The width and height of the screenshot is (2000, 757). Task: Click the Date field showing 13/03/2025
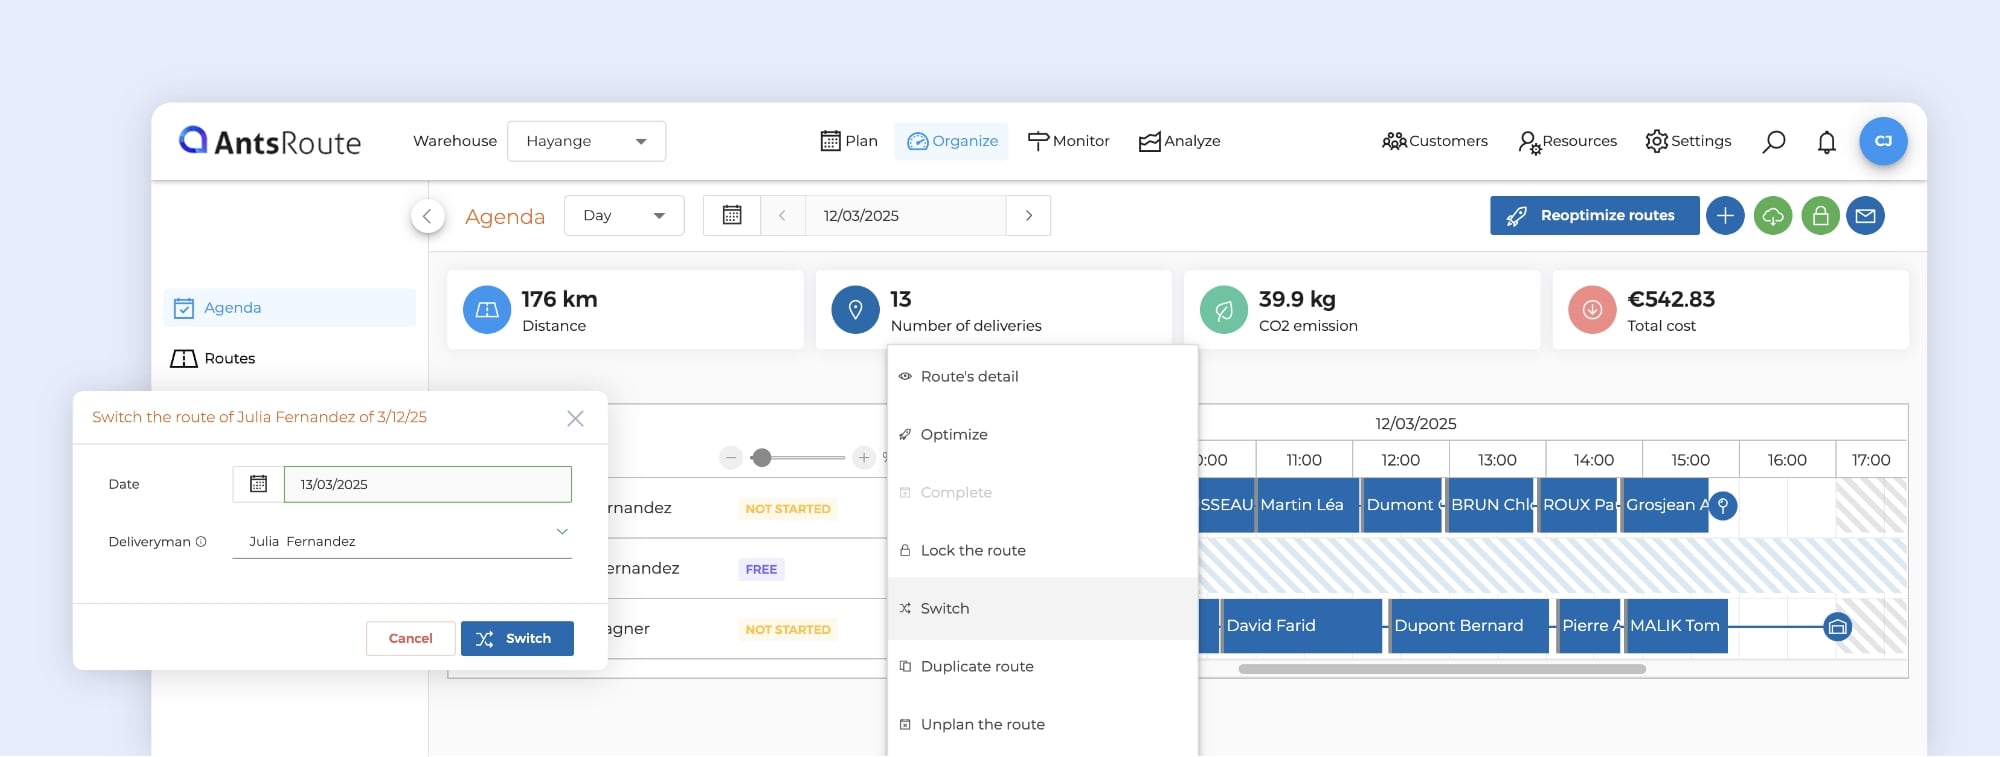(x=427, y=484)
